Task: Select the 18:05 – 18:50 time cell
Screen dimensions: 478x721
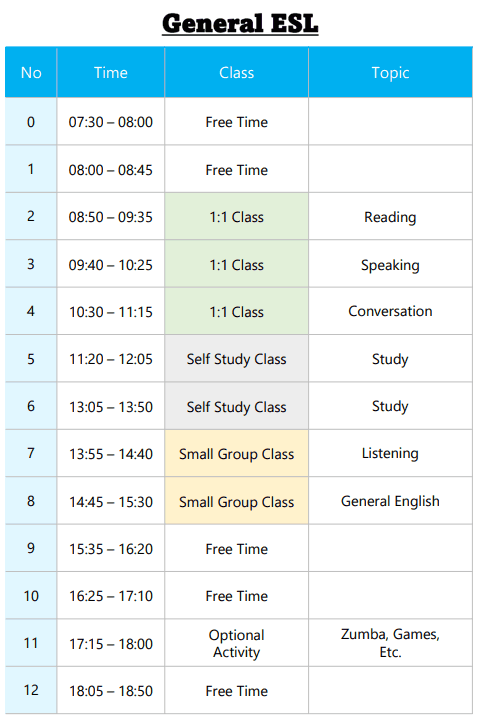Action: pyautogui.click(x=111, y=691)
